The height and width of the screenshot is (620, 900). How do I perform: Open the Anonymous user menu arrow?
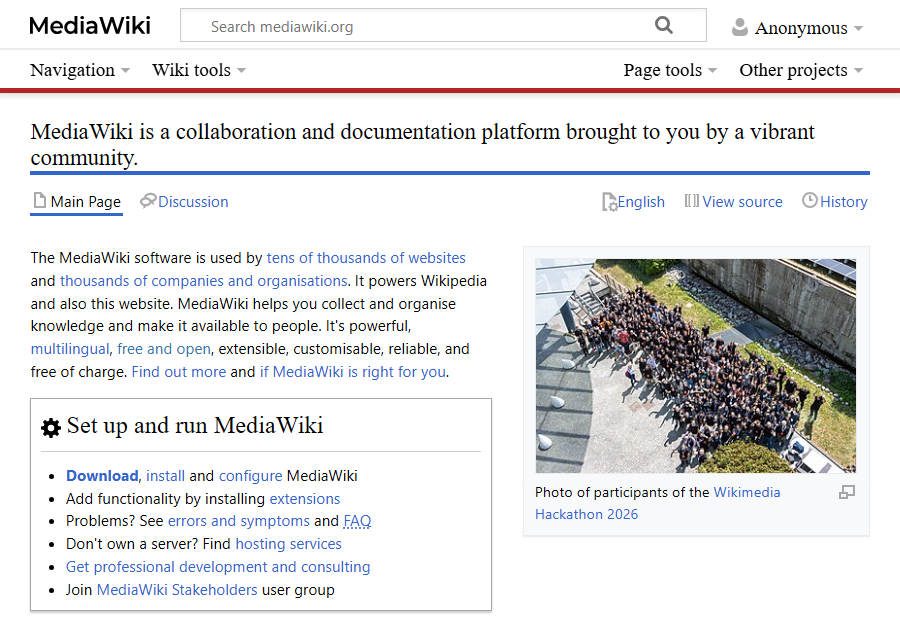point(858,28)
